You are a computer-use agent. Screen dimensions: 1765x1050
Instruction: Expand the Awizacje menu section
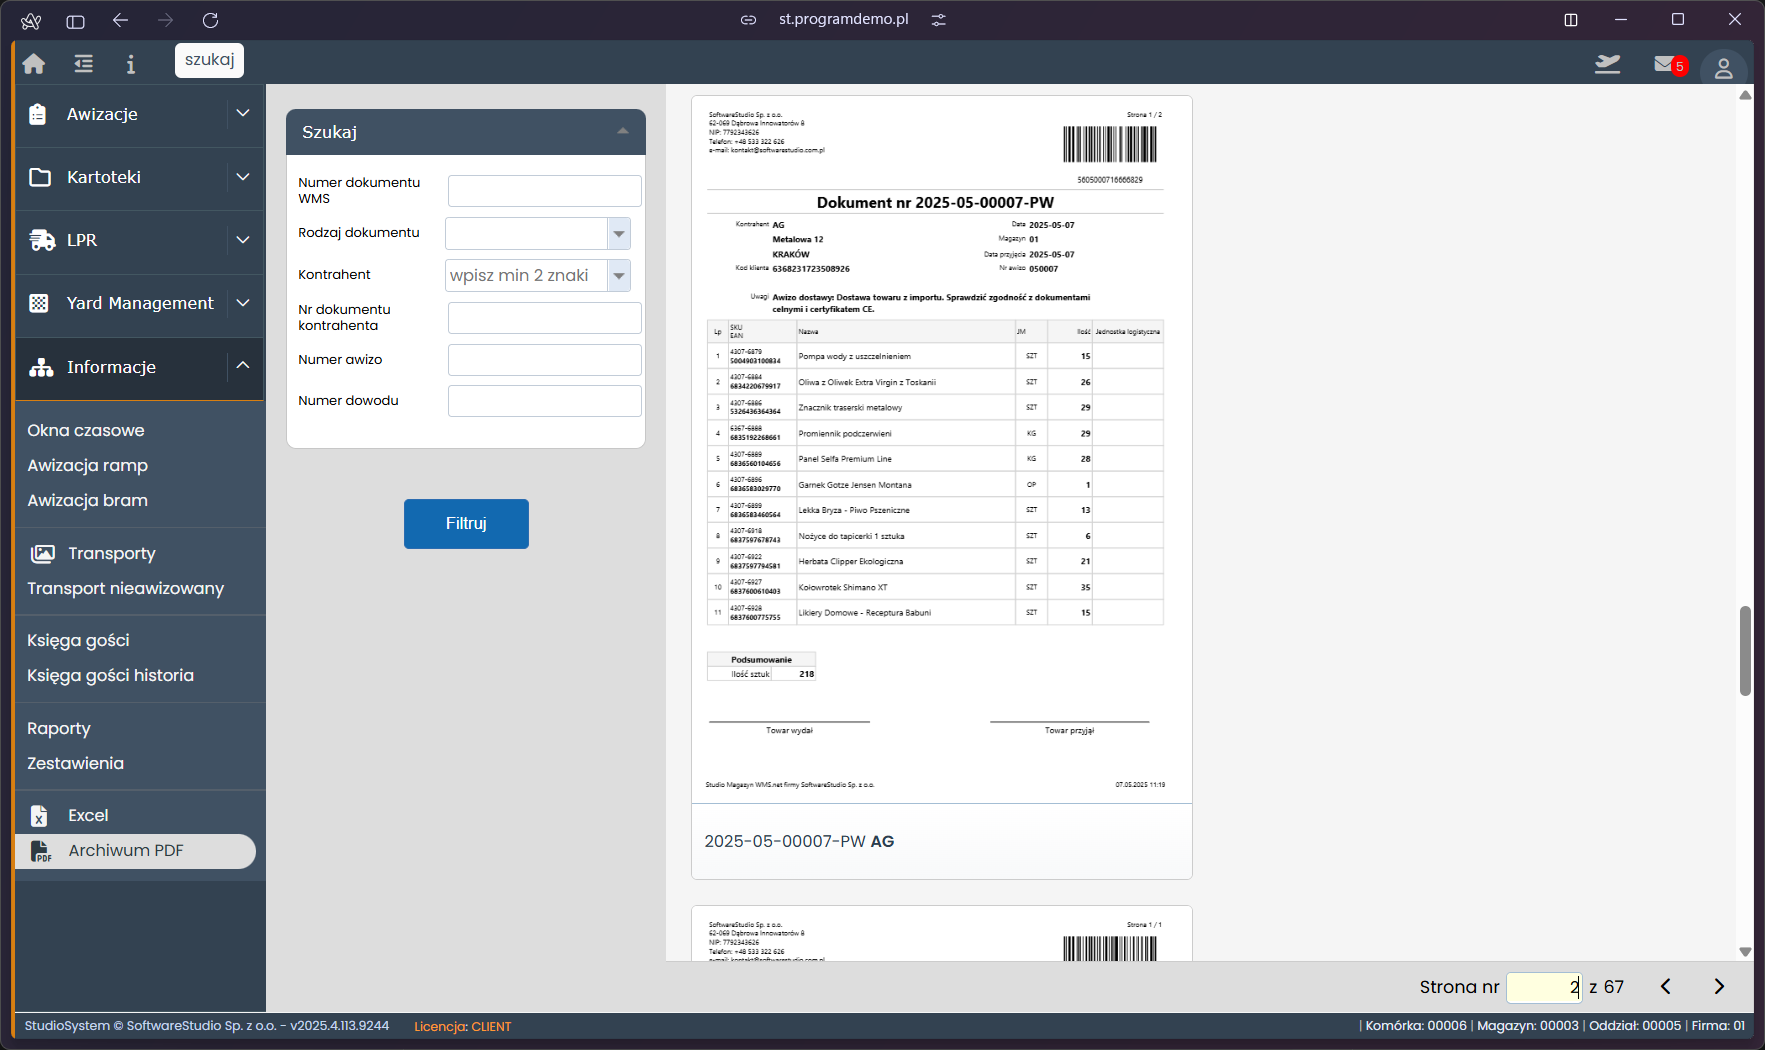click(x=242, y=114)
